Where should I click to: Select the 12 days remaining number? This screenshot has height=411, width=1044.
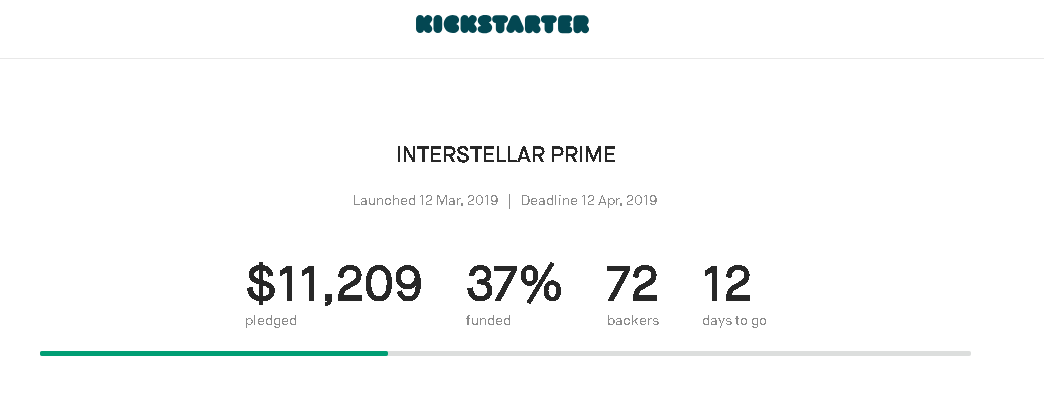coord(726,285)
